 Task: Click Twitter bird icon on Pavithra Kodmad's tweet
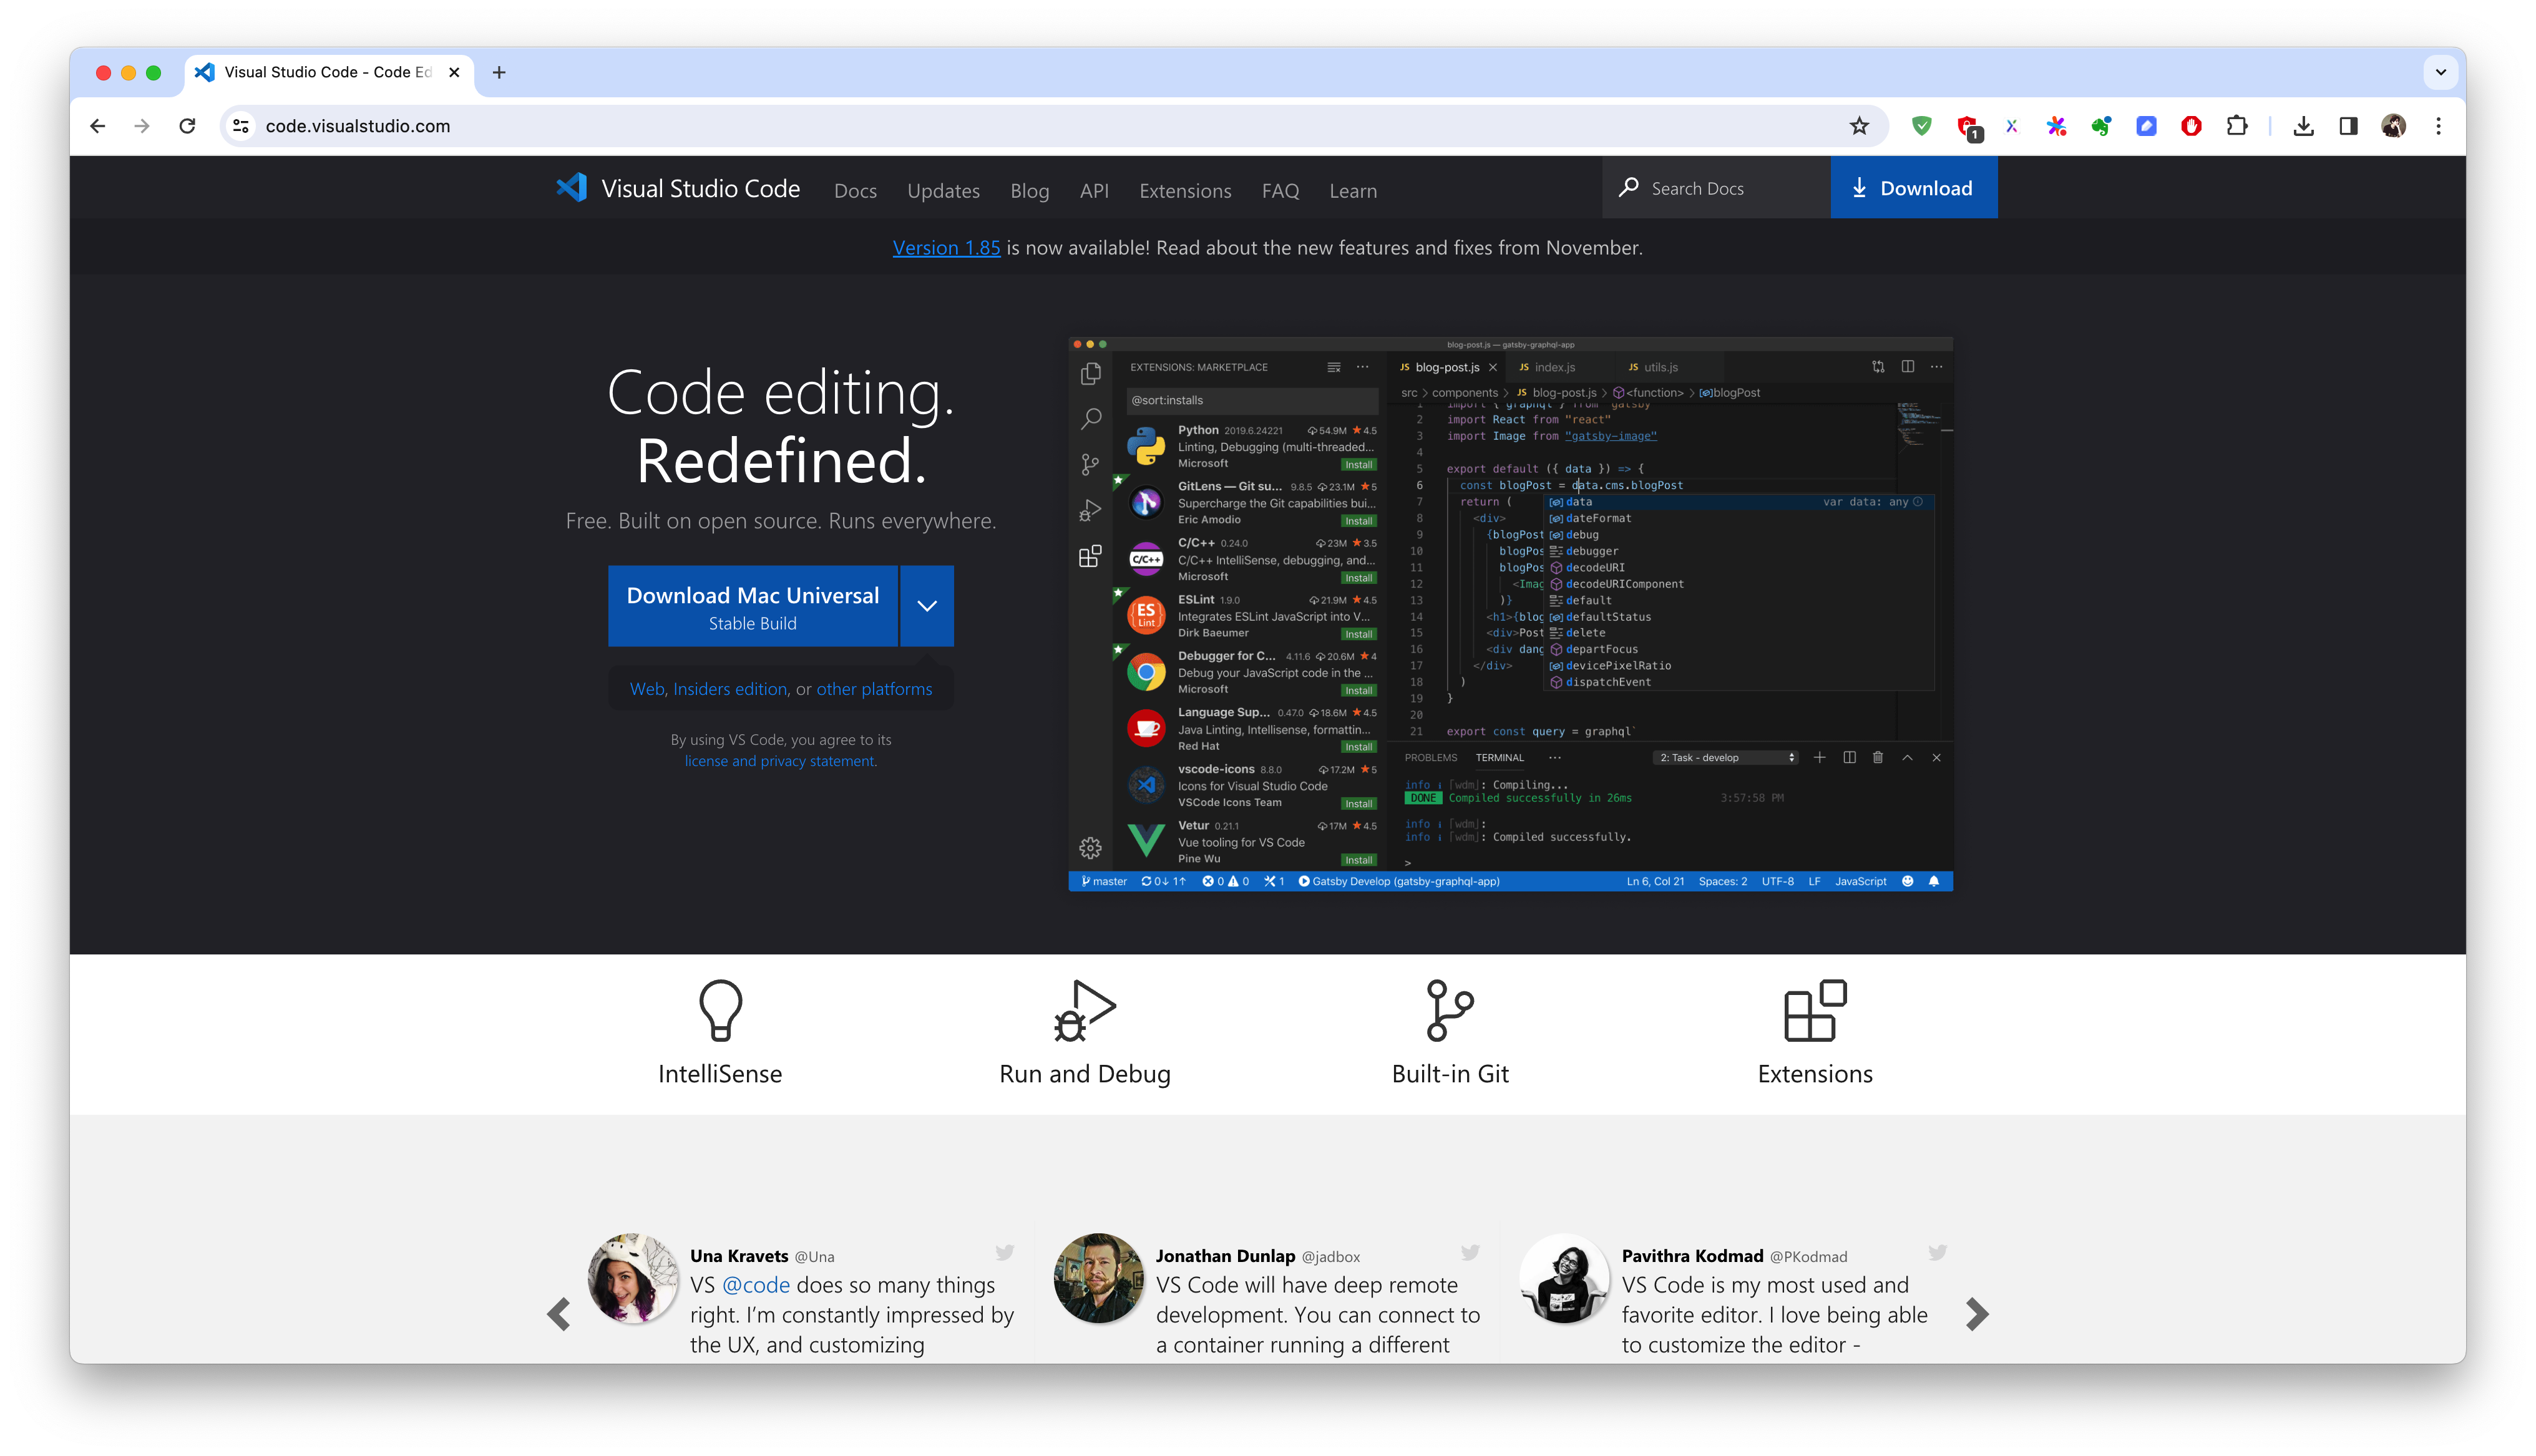point(1938,1252)
